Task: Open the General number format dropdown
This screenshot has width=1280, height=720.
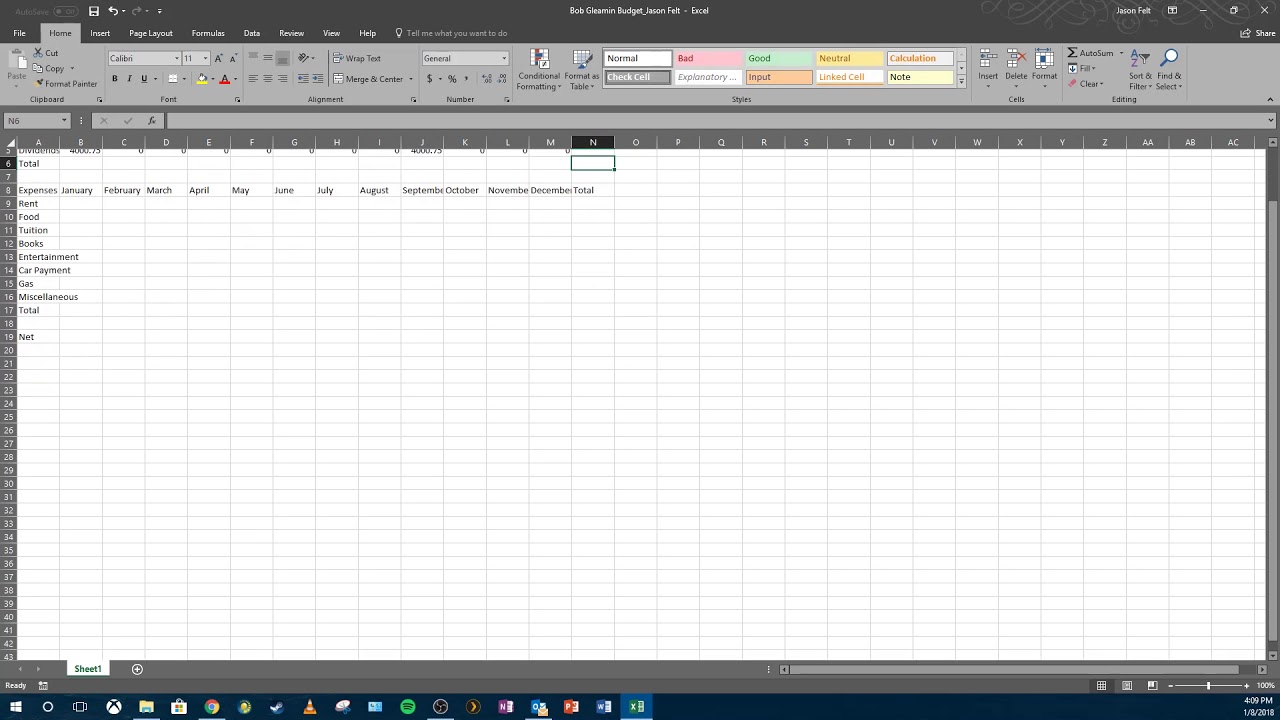Action: point(504,58)
